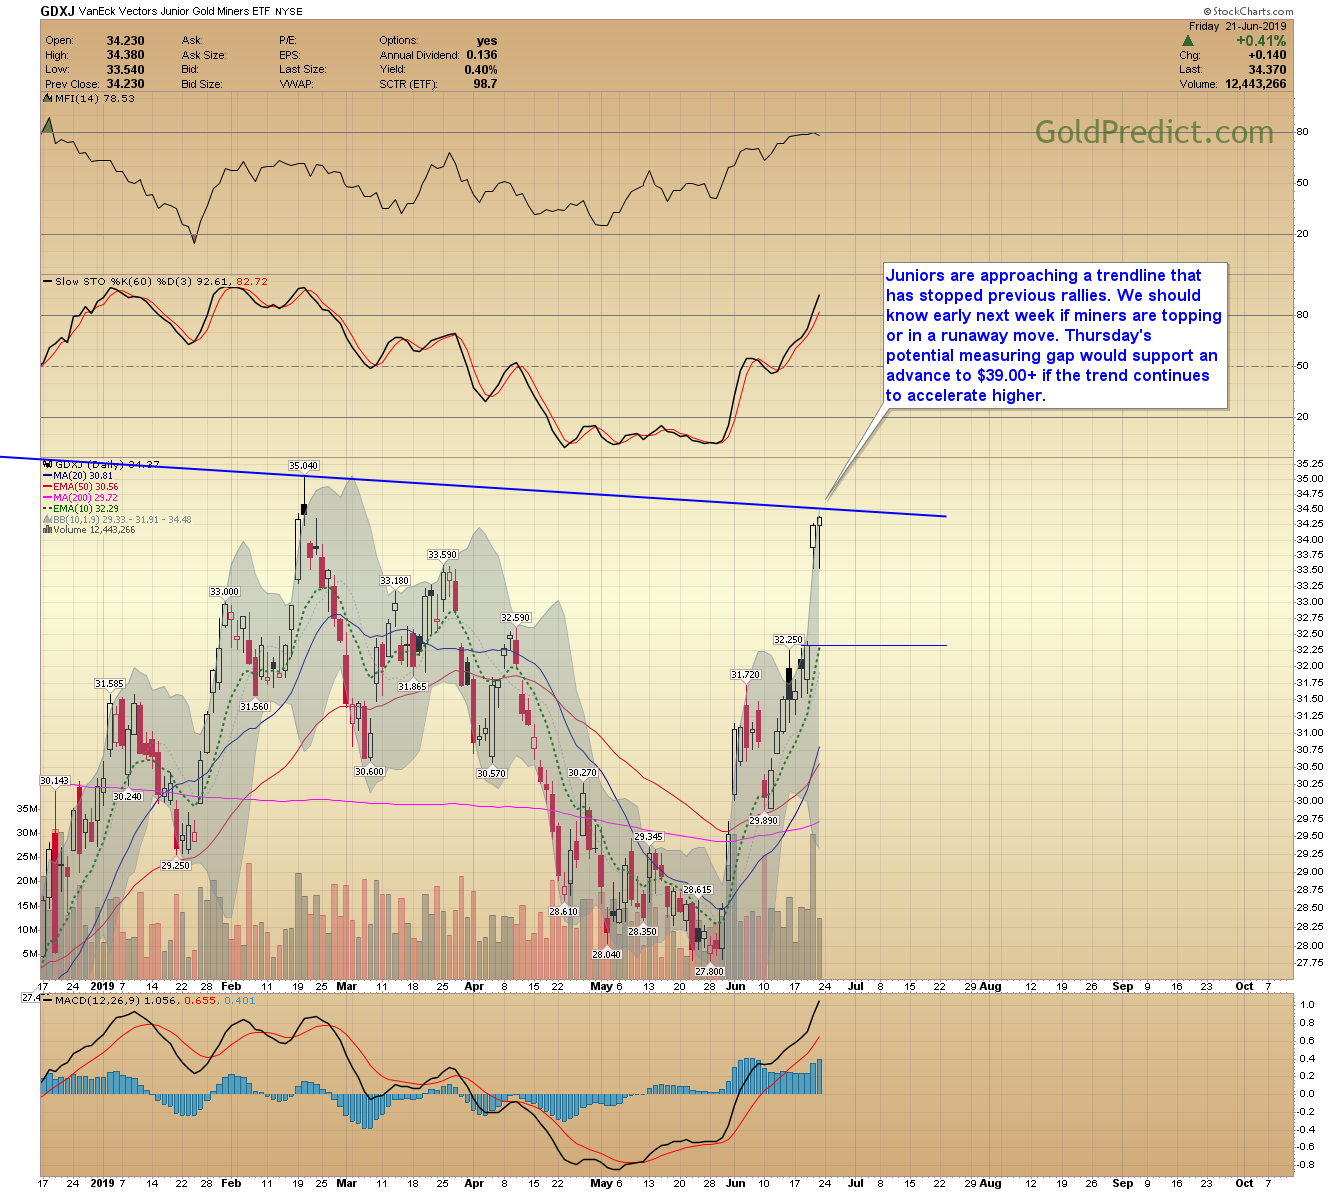Click the VWAP label
Viewport: 1340px width, 1192px height.
tap(296, 84)
